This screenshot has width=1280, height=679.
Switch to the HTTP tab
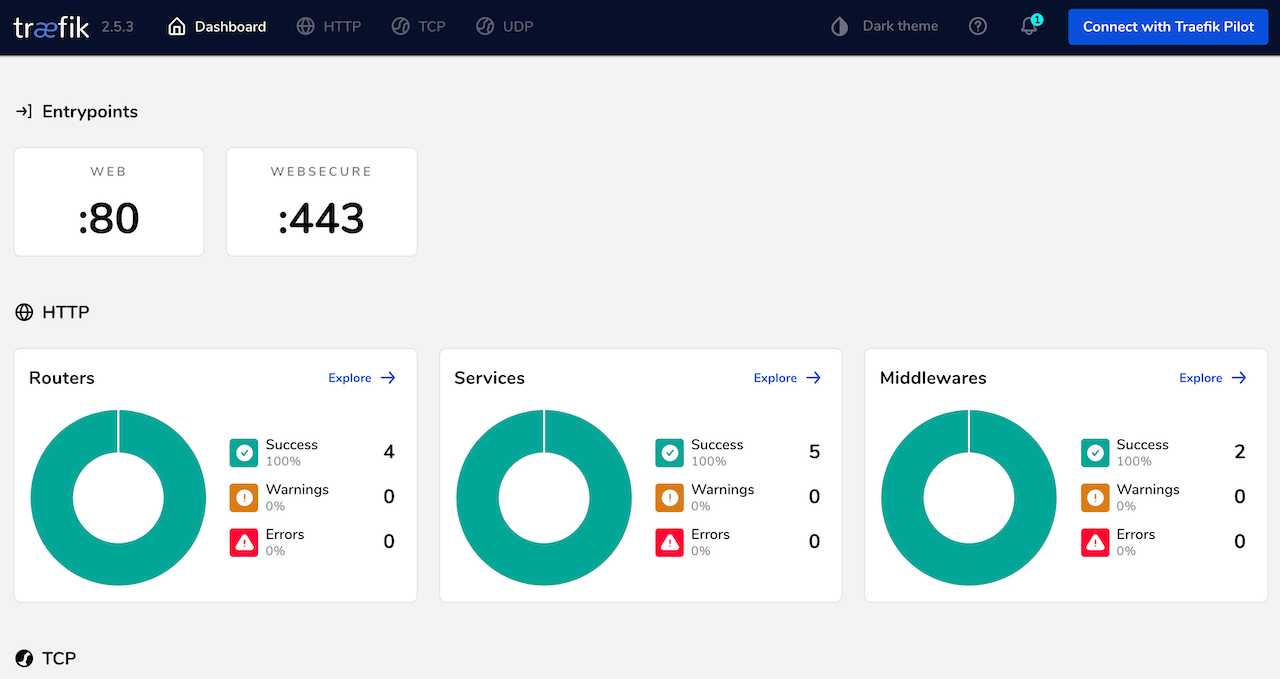coord(329,27)
